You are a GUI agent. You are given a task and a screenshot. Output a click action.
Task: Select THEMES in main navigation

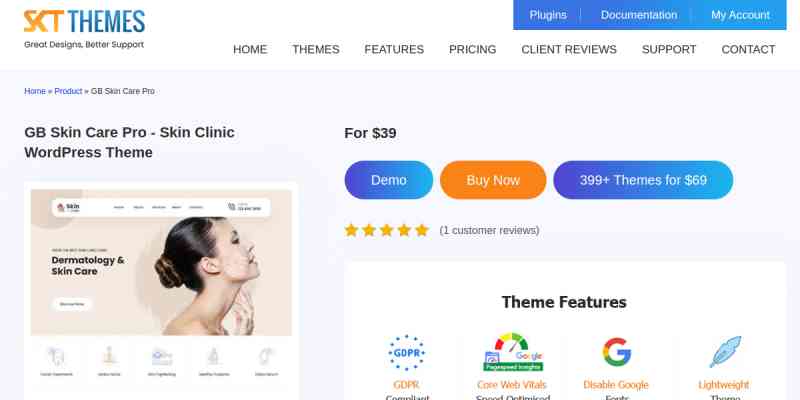click(x=316, y=49)
